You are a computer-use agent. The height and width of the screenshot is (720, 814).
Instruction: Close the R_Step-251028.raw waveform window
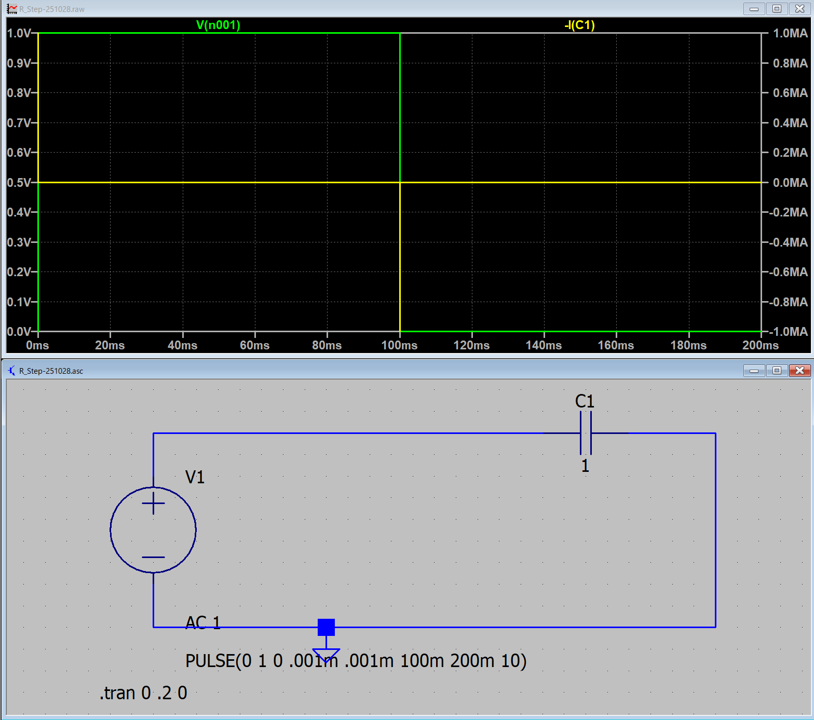click(x=798, y=8)
